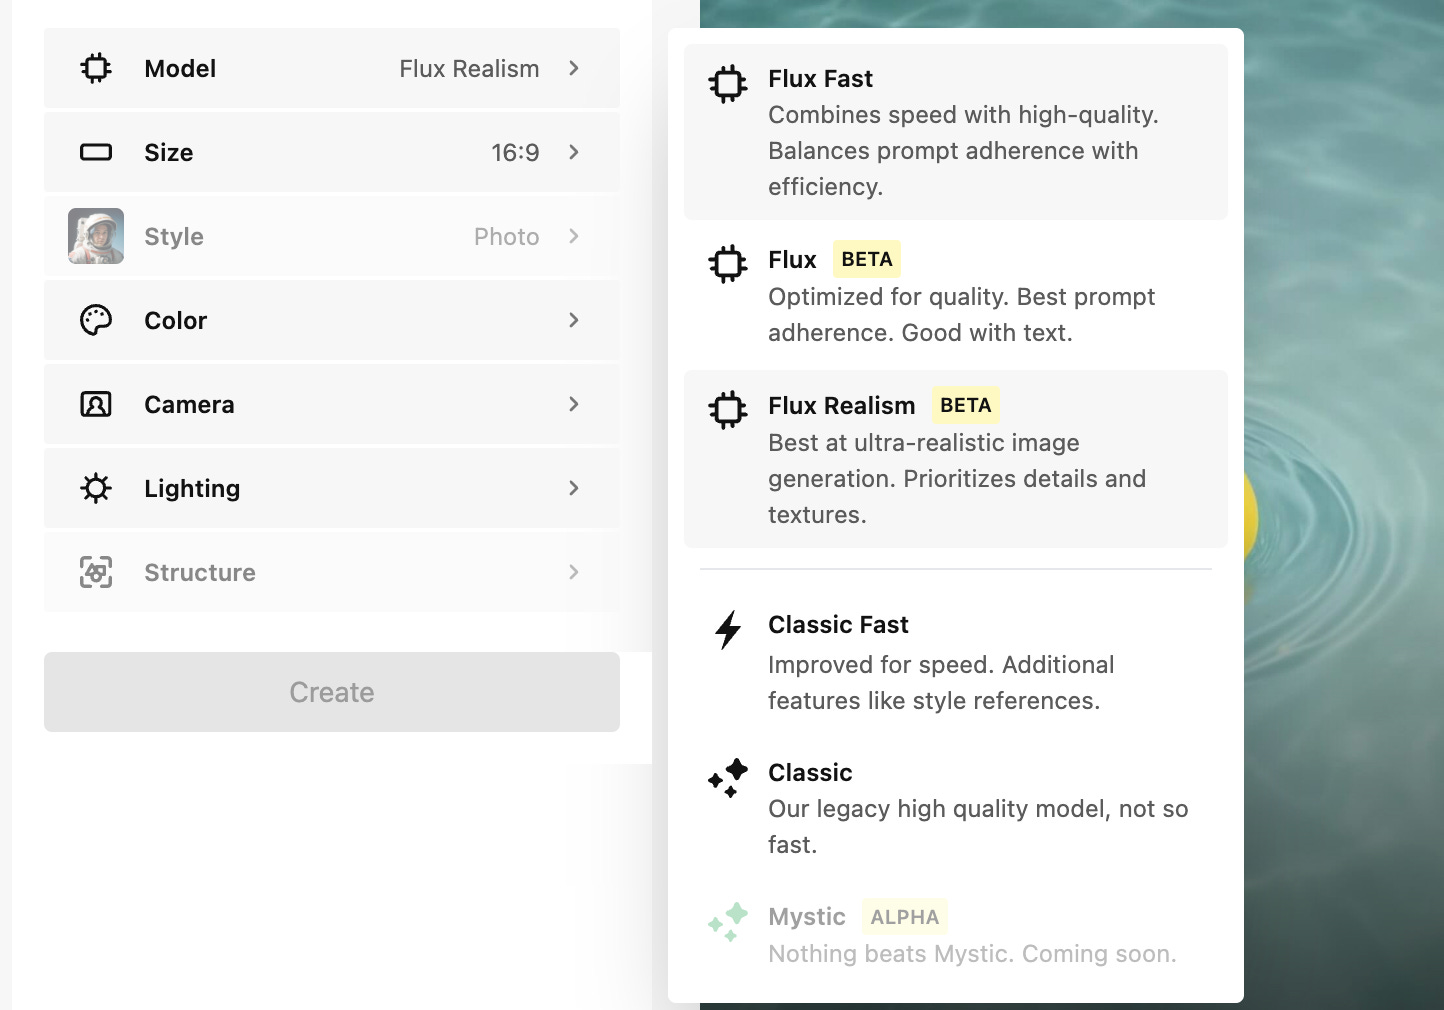This screenshot has width=1444, height=1010.
Task: Expand the Size option with chevron
Action: pyautogui.click(x=573, y=152)
